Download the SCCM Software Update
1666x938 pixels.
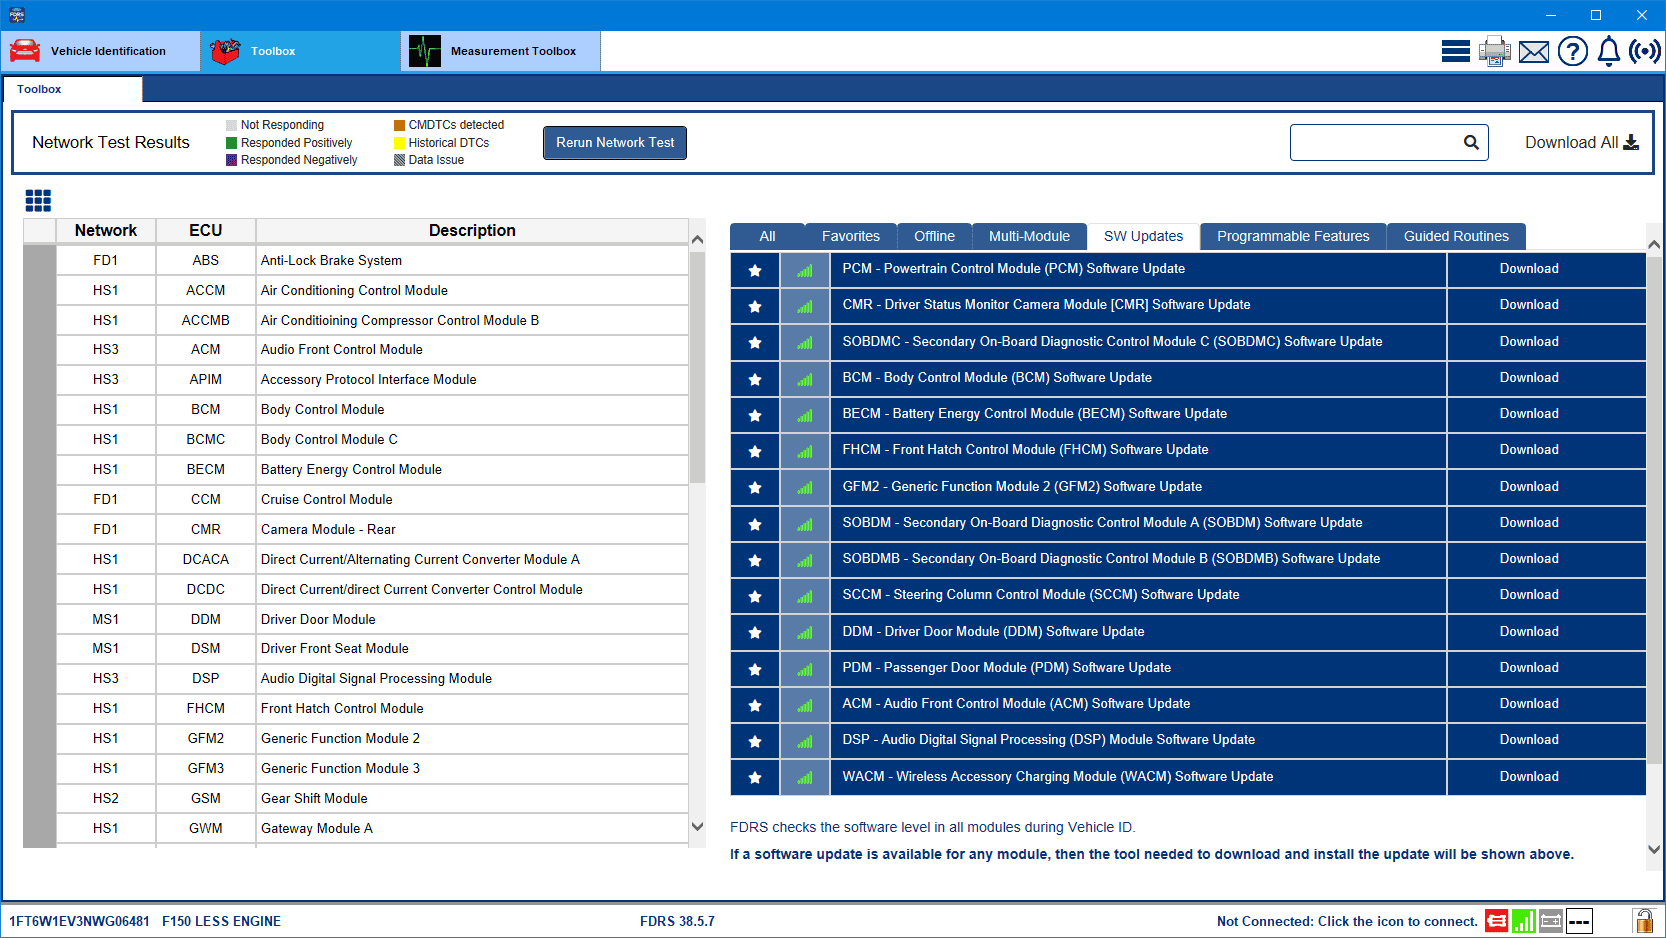(1528, 595)
